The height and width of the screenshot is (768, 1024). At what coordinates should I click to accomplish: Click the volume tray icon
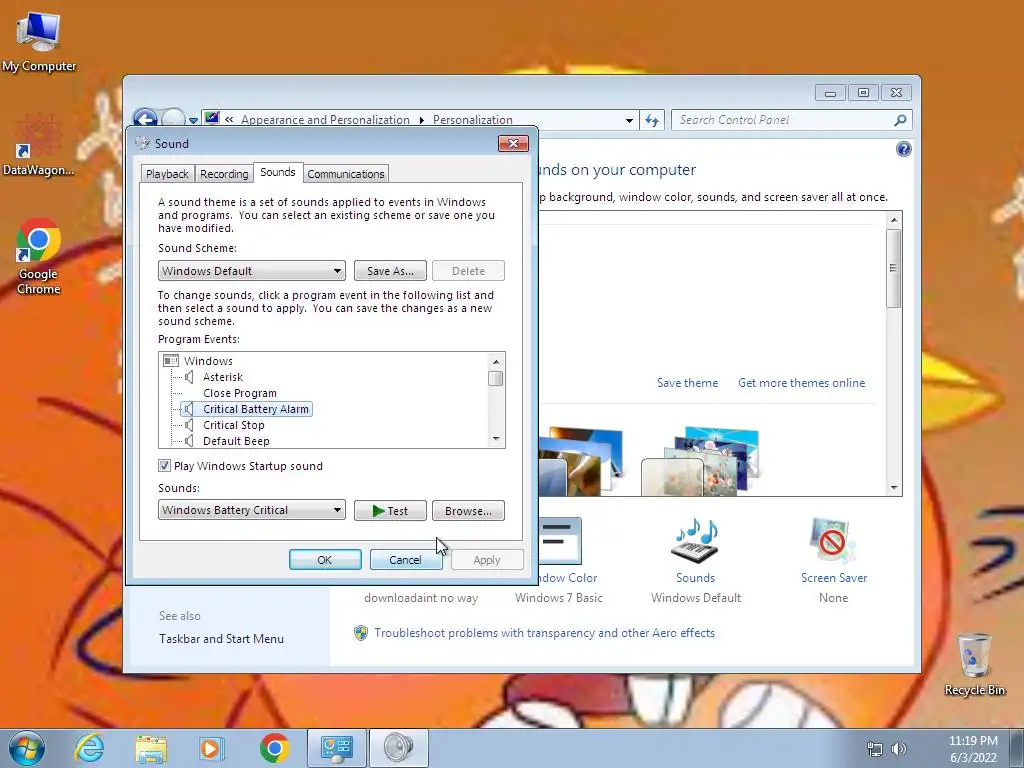tap(899, 749)
